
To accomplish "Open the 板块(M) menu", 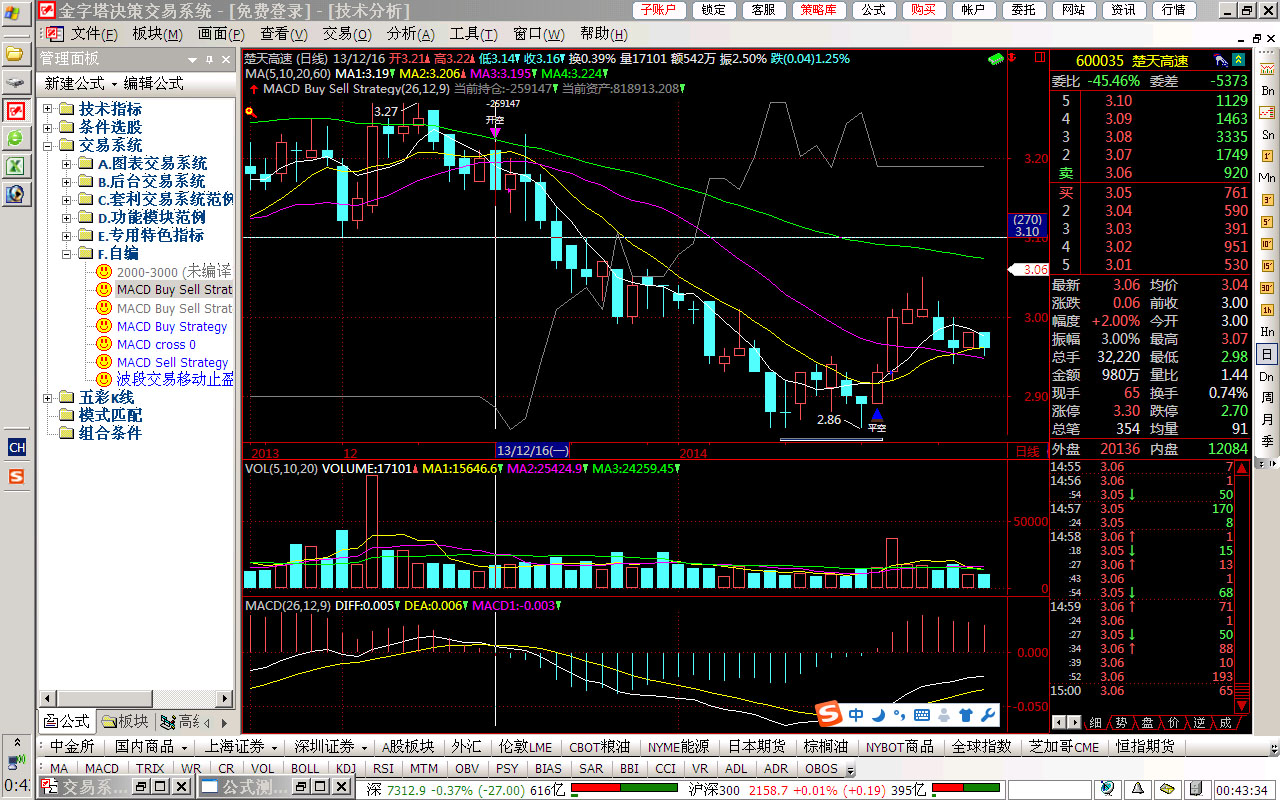I will tap(157, 34).
